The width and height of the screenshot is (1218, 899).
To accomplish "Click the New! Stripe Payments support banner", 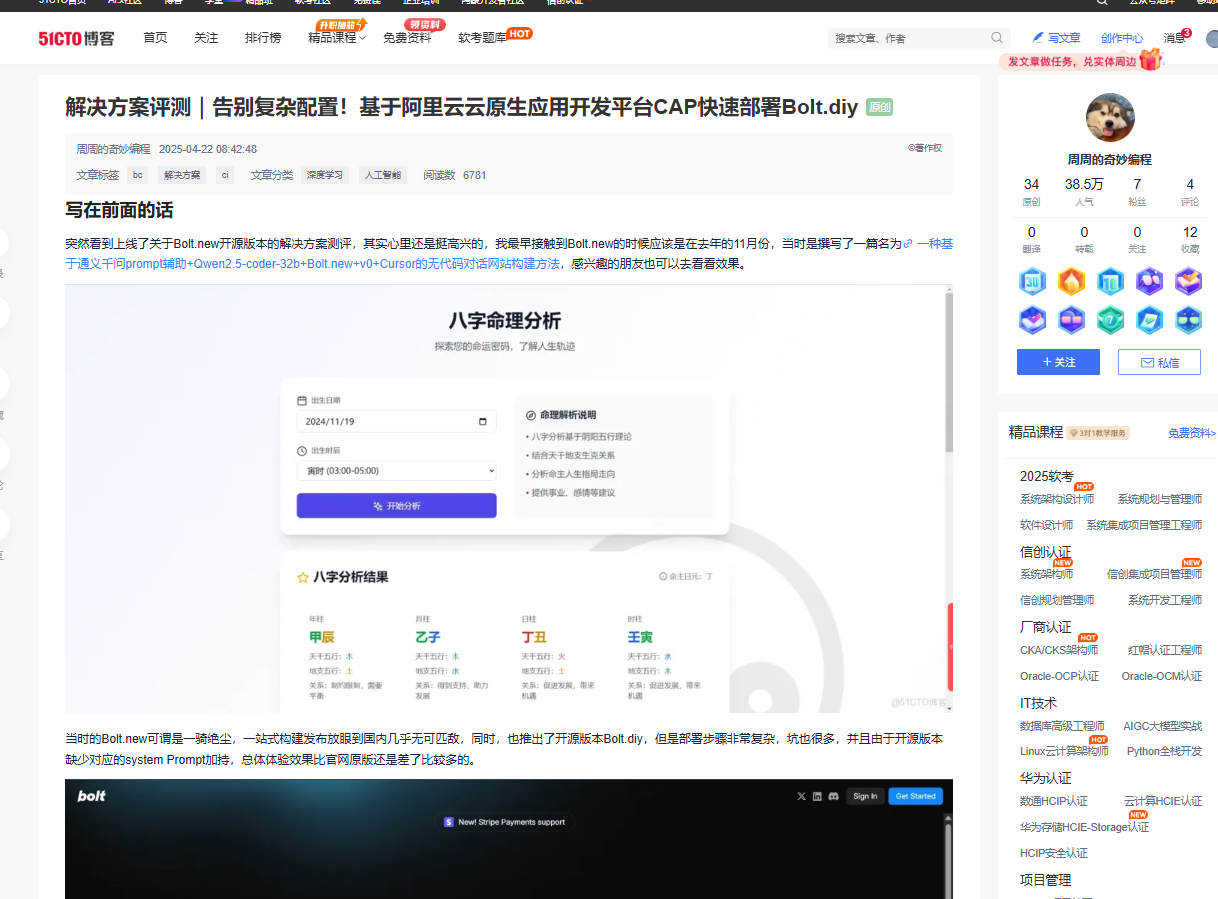I will pos(505,822).
